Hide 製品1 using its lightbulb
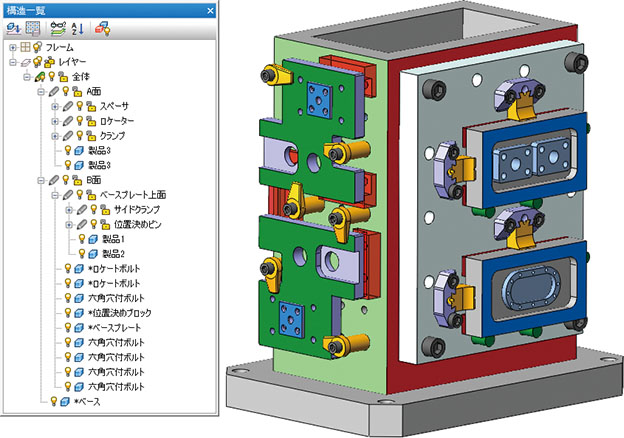The height and width of the screenshot is (438, 624). tap(81, 240)
